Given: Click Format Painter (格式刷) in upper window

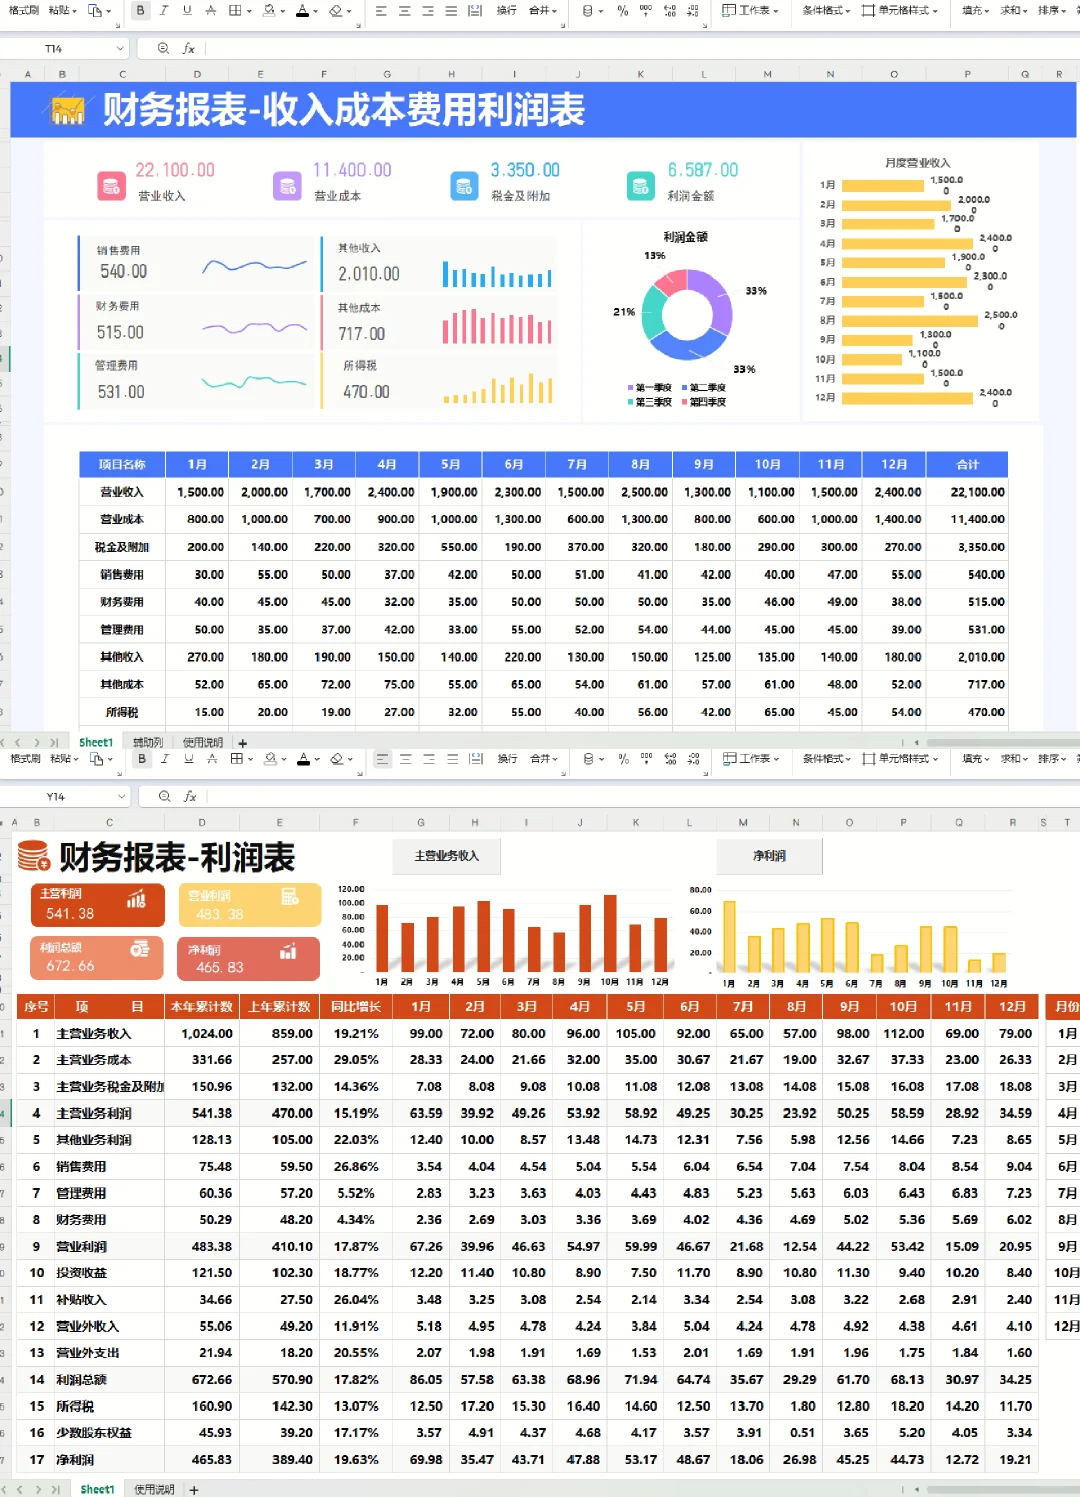Looking at the screenshot, I should [24, 11].
